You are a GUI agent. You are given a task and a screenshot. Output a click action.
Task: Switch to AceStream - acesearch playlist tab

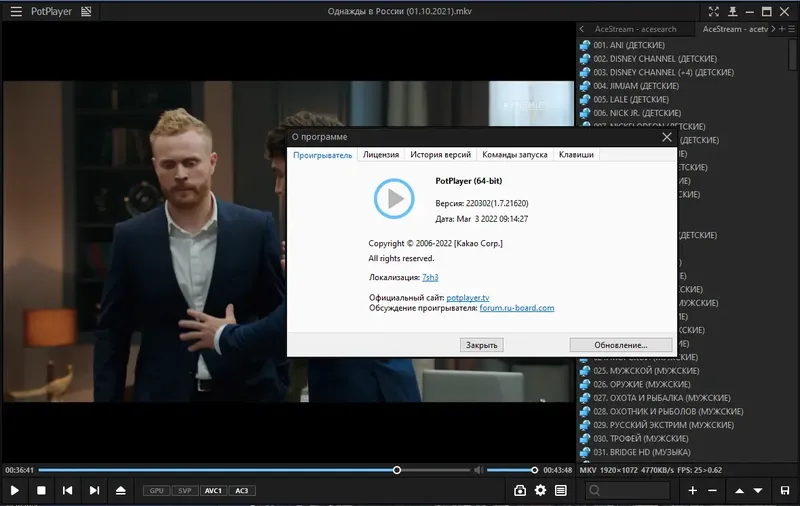point(635,29)
